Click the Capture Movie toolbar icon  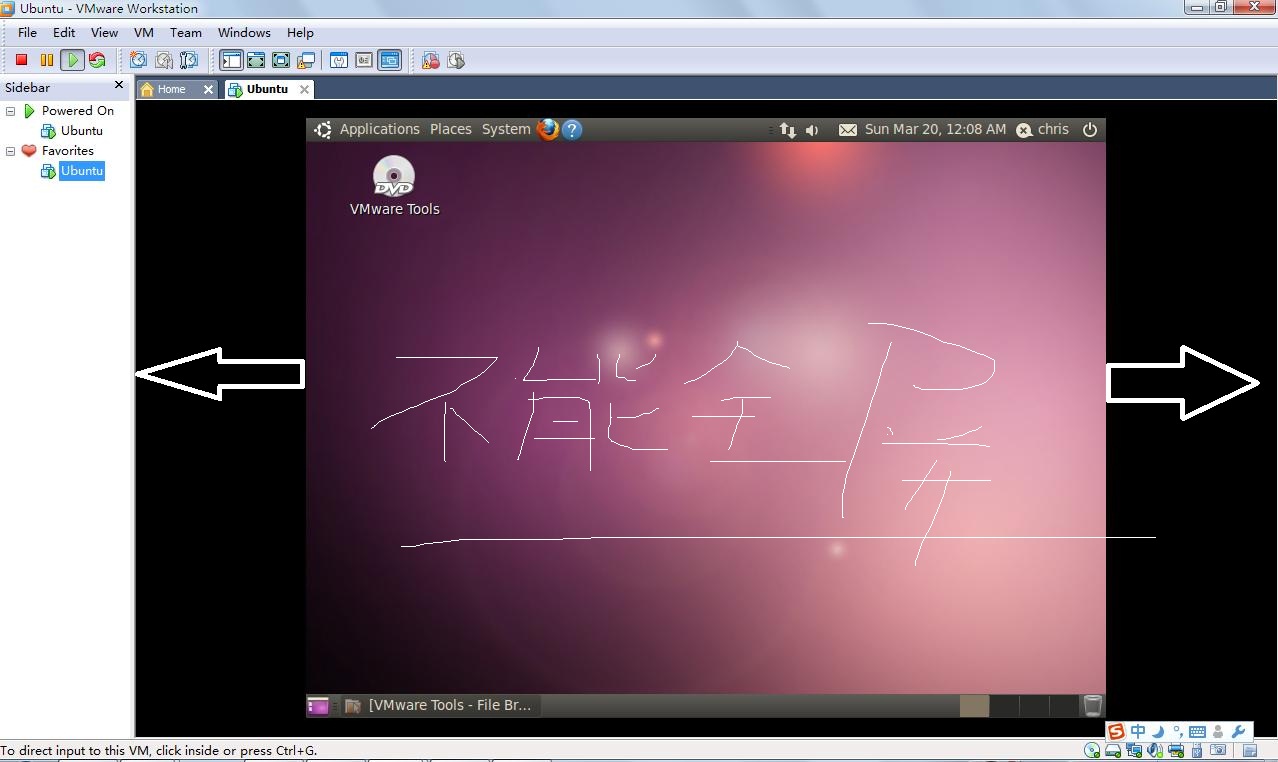[x=431, y=60]
